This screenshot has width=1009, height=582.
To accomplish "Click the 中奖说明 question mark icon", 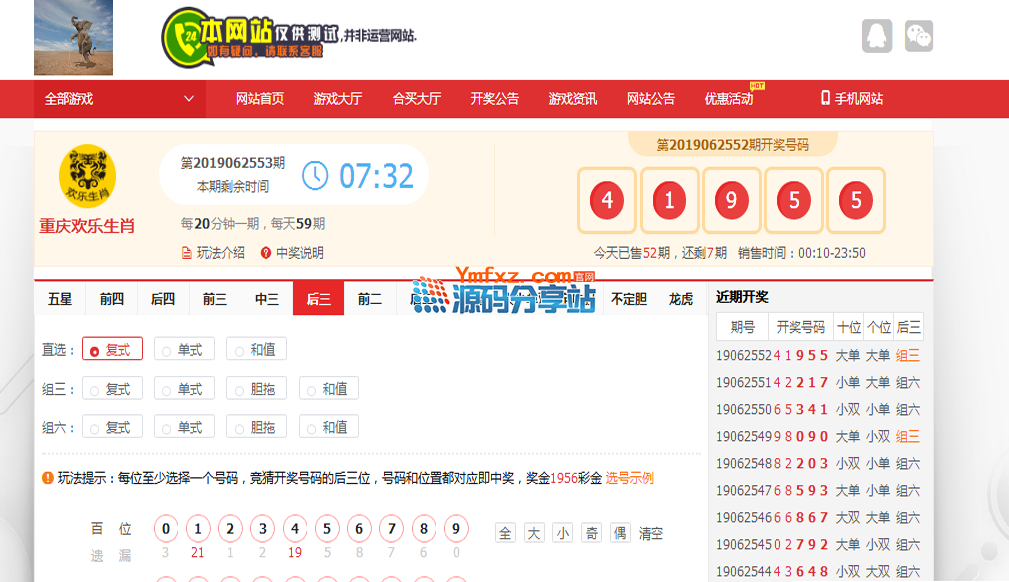I will [x=266, y=253].
